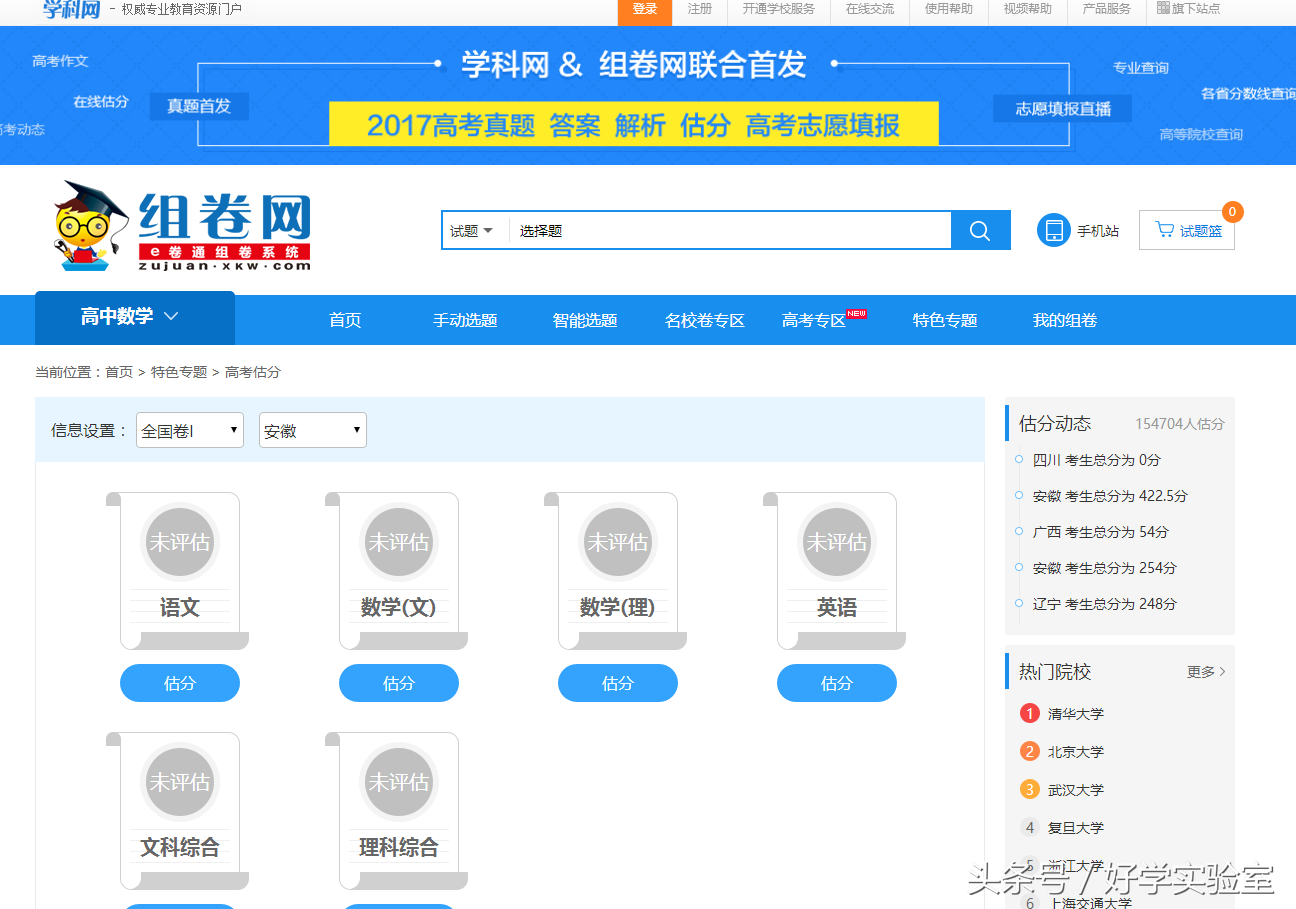
Task: Open the 试题篮 shopping cart
Action: click(1186, 229)
